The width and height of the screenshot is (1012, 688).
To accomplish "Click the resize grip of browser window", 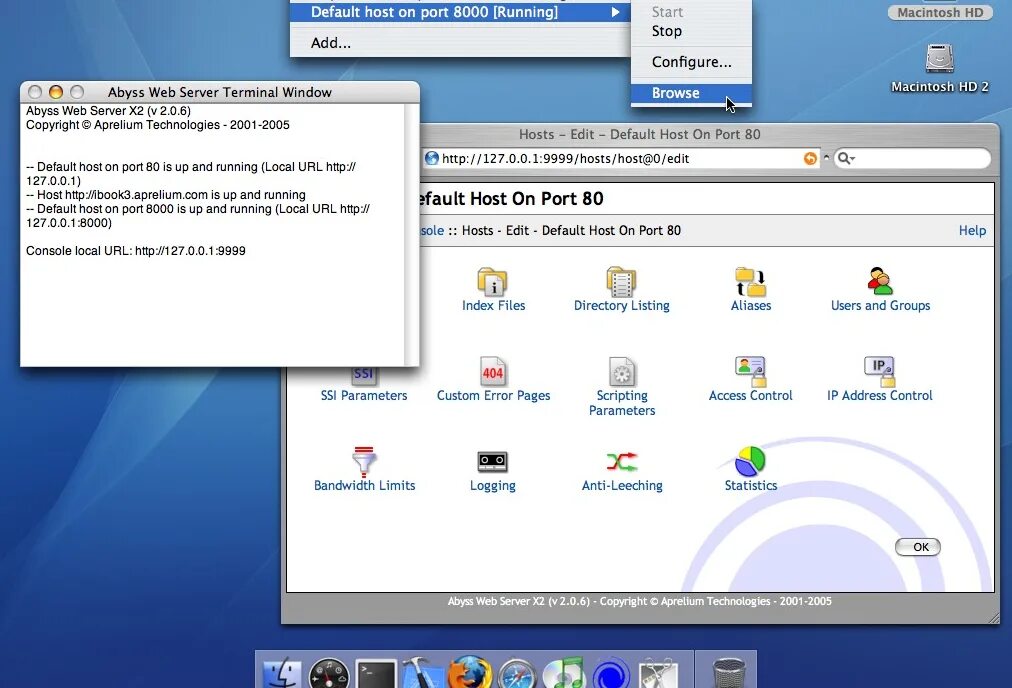I will pyautogui.click(x=993, y=617).
